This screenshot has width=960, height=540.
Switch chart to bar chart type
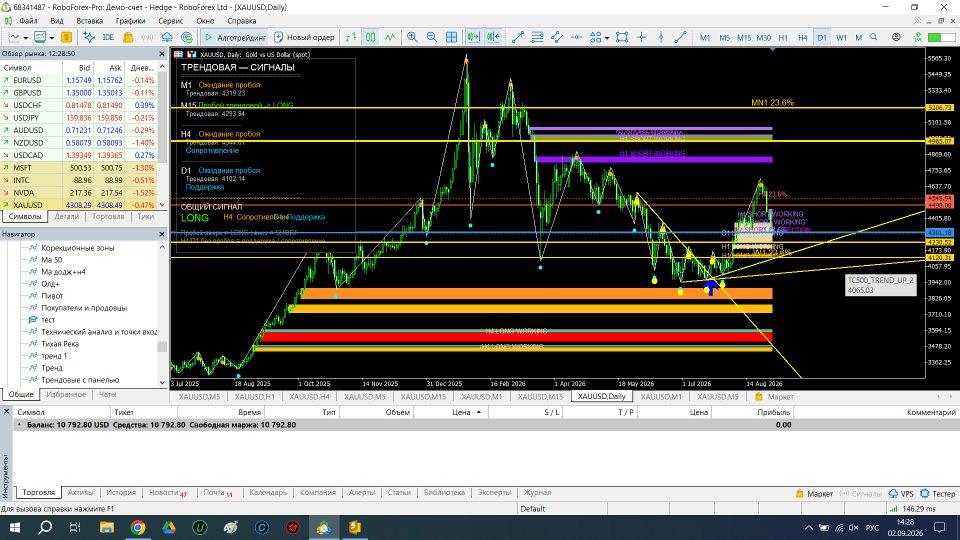pyautogui.click(x=351, y=37)
